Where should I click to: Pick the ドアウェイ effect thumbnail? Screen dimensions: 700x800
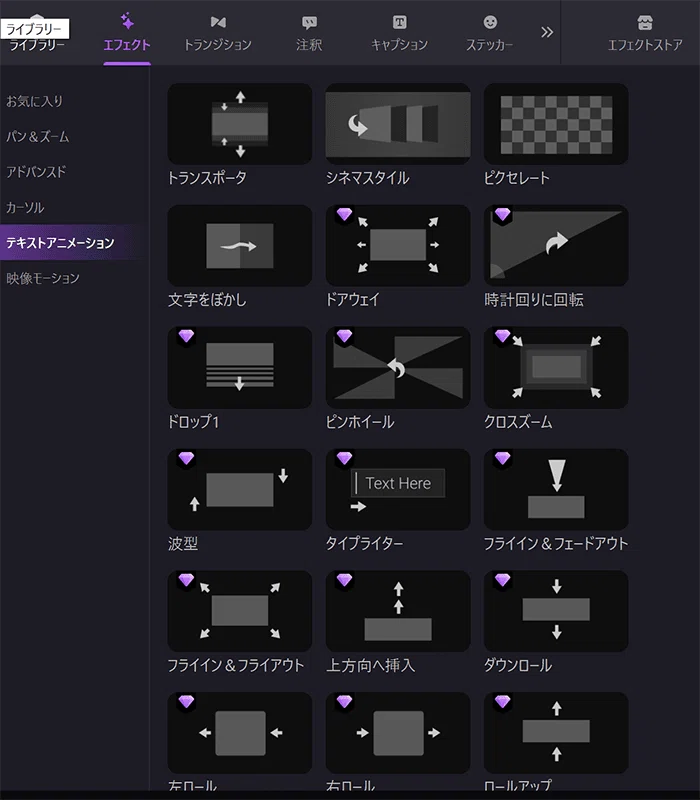click(x=398, y=245)
